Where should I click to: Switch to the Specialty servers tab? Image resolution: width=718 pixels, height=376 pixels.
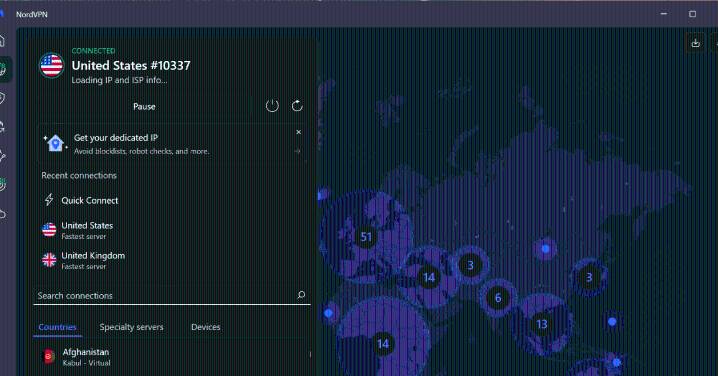pos(131,327)
